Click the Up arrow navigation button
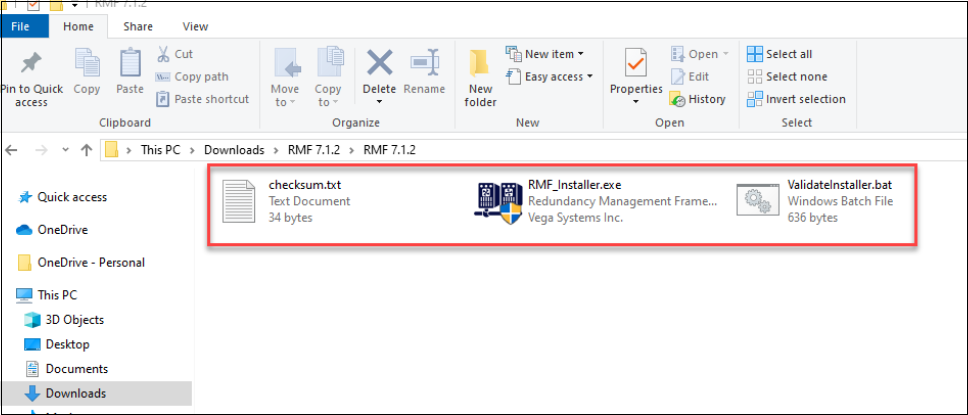This screenshot has height=415, width=968. click(87, 150)
